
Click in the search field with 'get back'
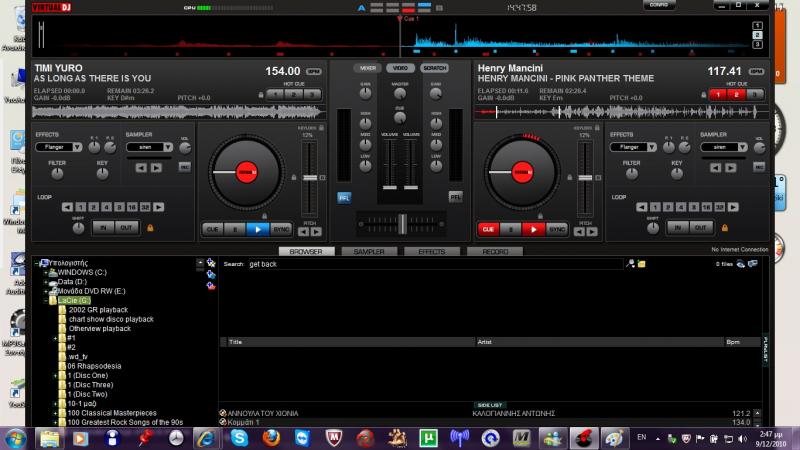434,264
